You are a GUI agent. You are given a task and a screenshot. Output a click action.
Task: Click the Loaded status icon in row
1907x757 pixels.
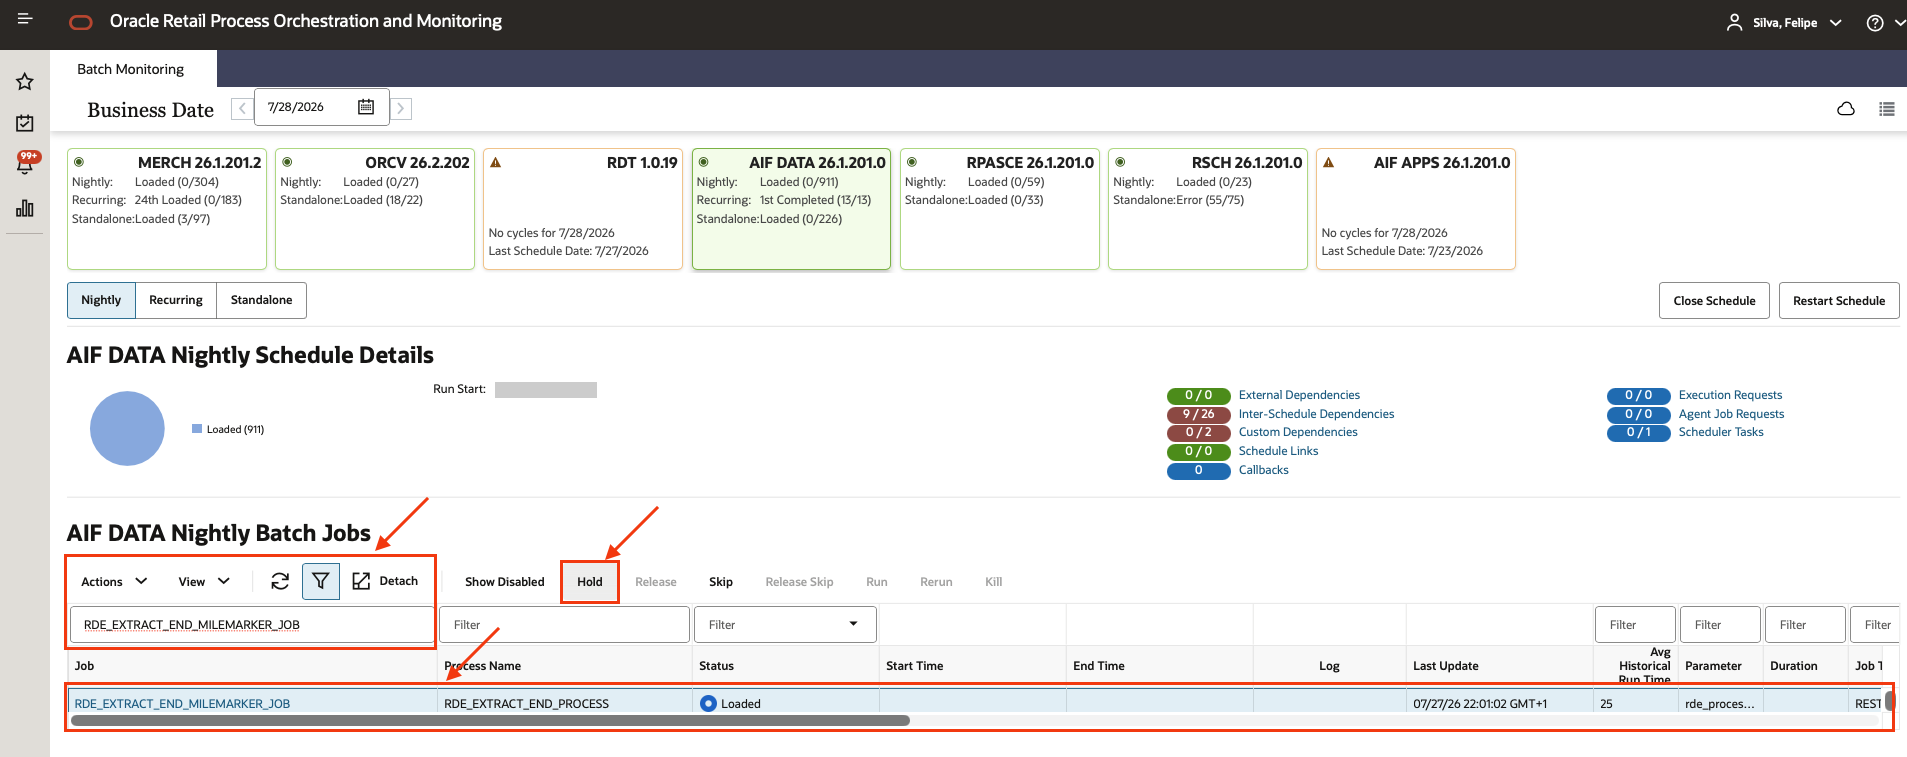[709, 703]
